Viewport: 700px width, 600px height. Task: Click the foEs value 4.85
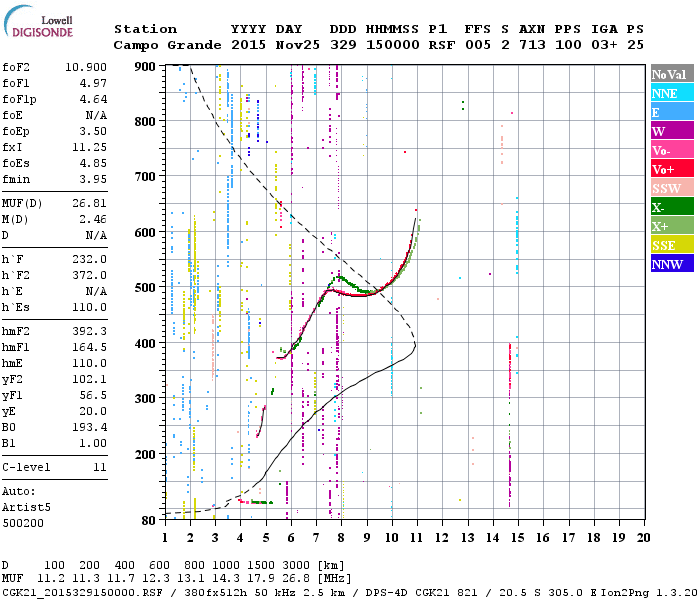pos(93,163)
